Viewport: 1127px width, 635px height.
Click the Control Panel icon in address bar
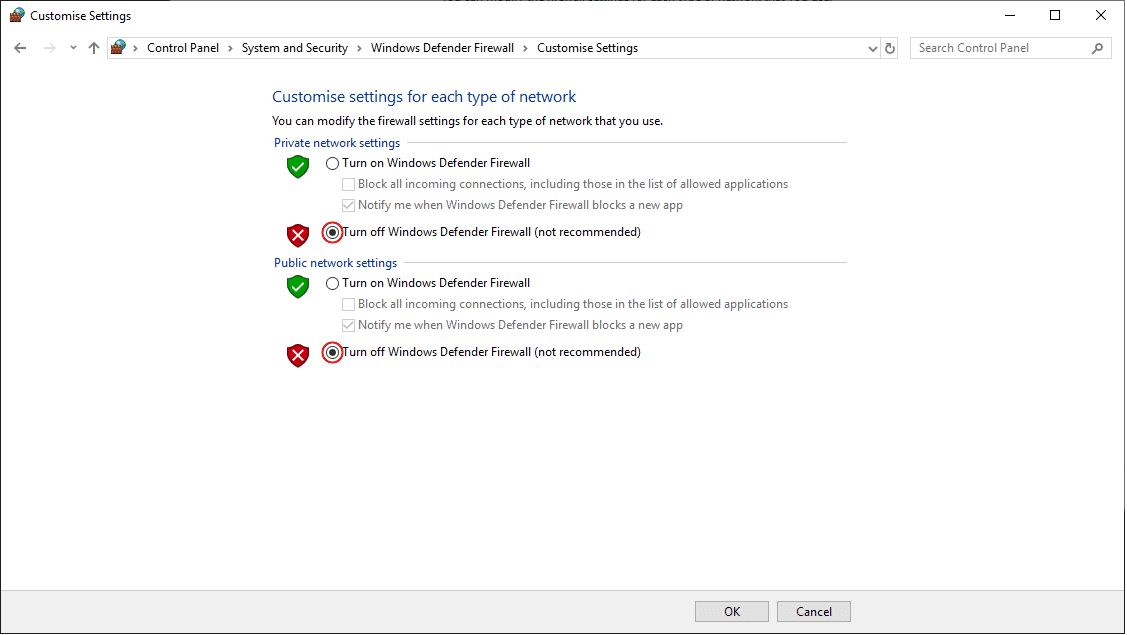[x=119, y=48]
